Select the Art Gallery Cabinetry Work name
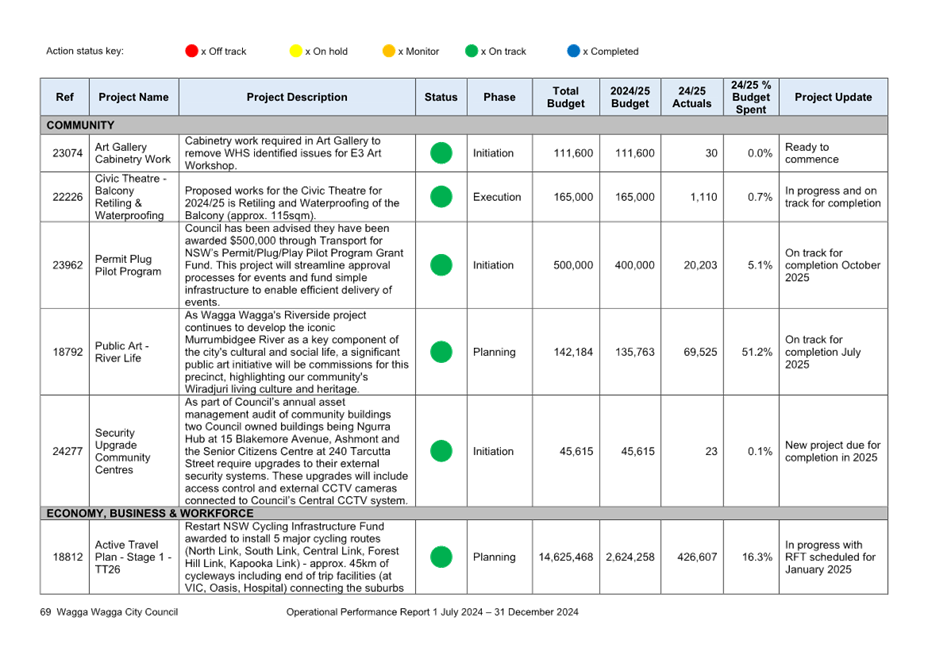This screenshot has width=928, height=656. (x=133, y=153)
